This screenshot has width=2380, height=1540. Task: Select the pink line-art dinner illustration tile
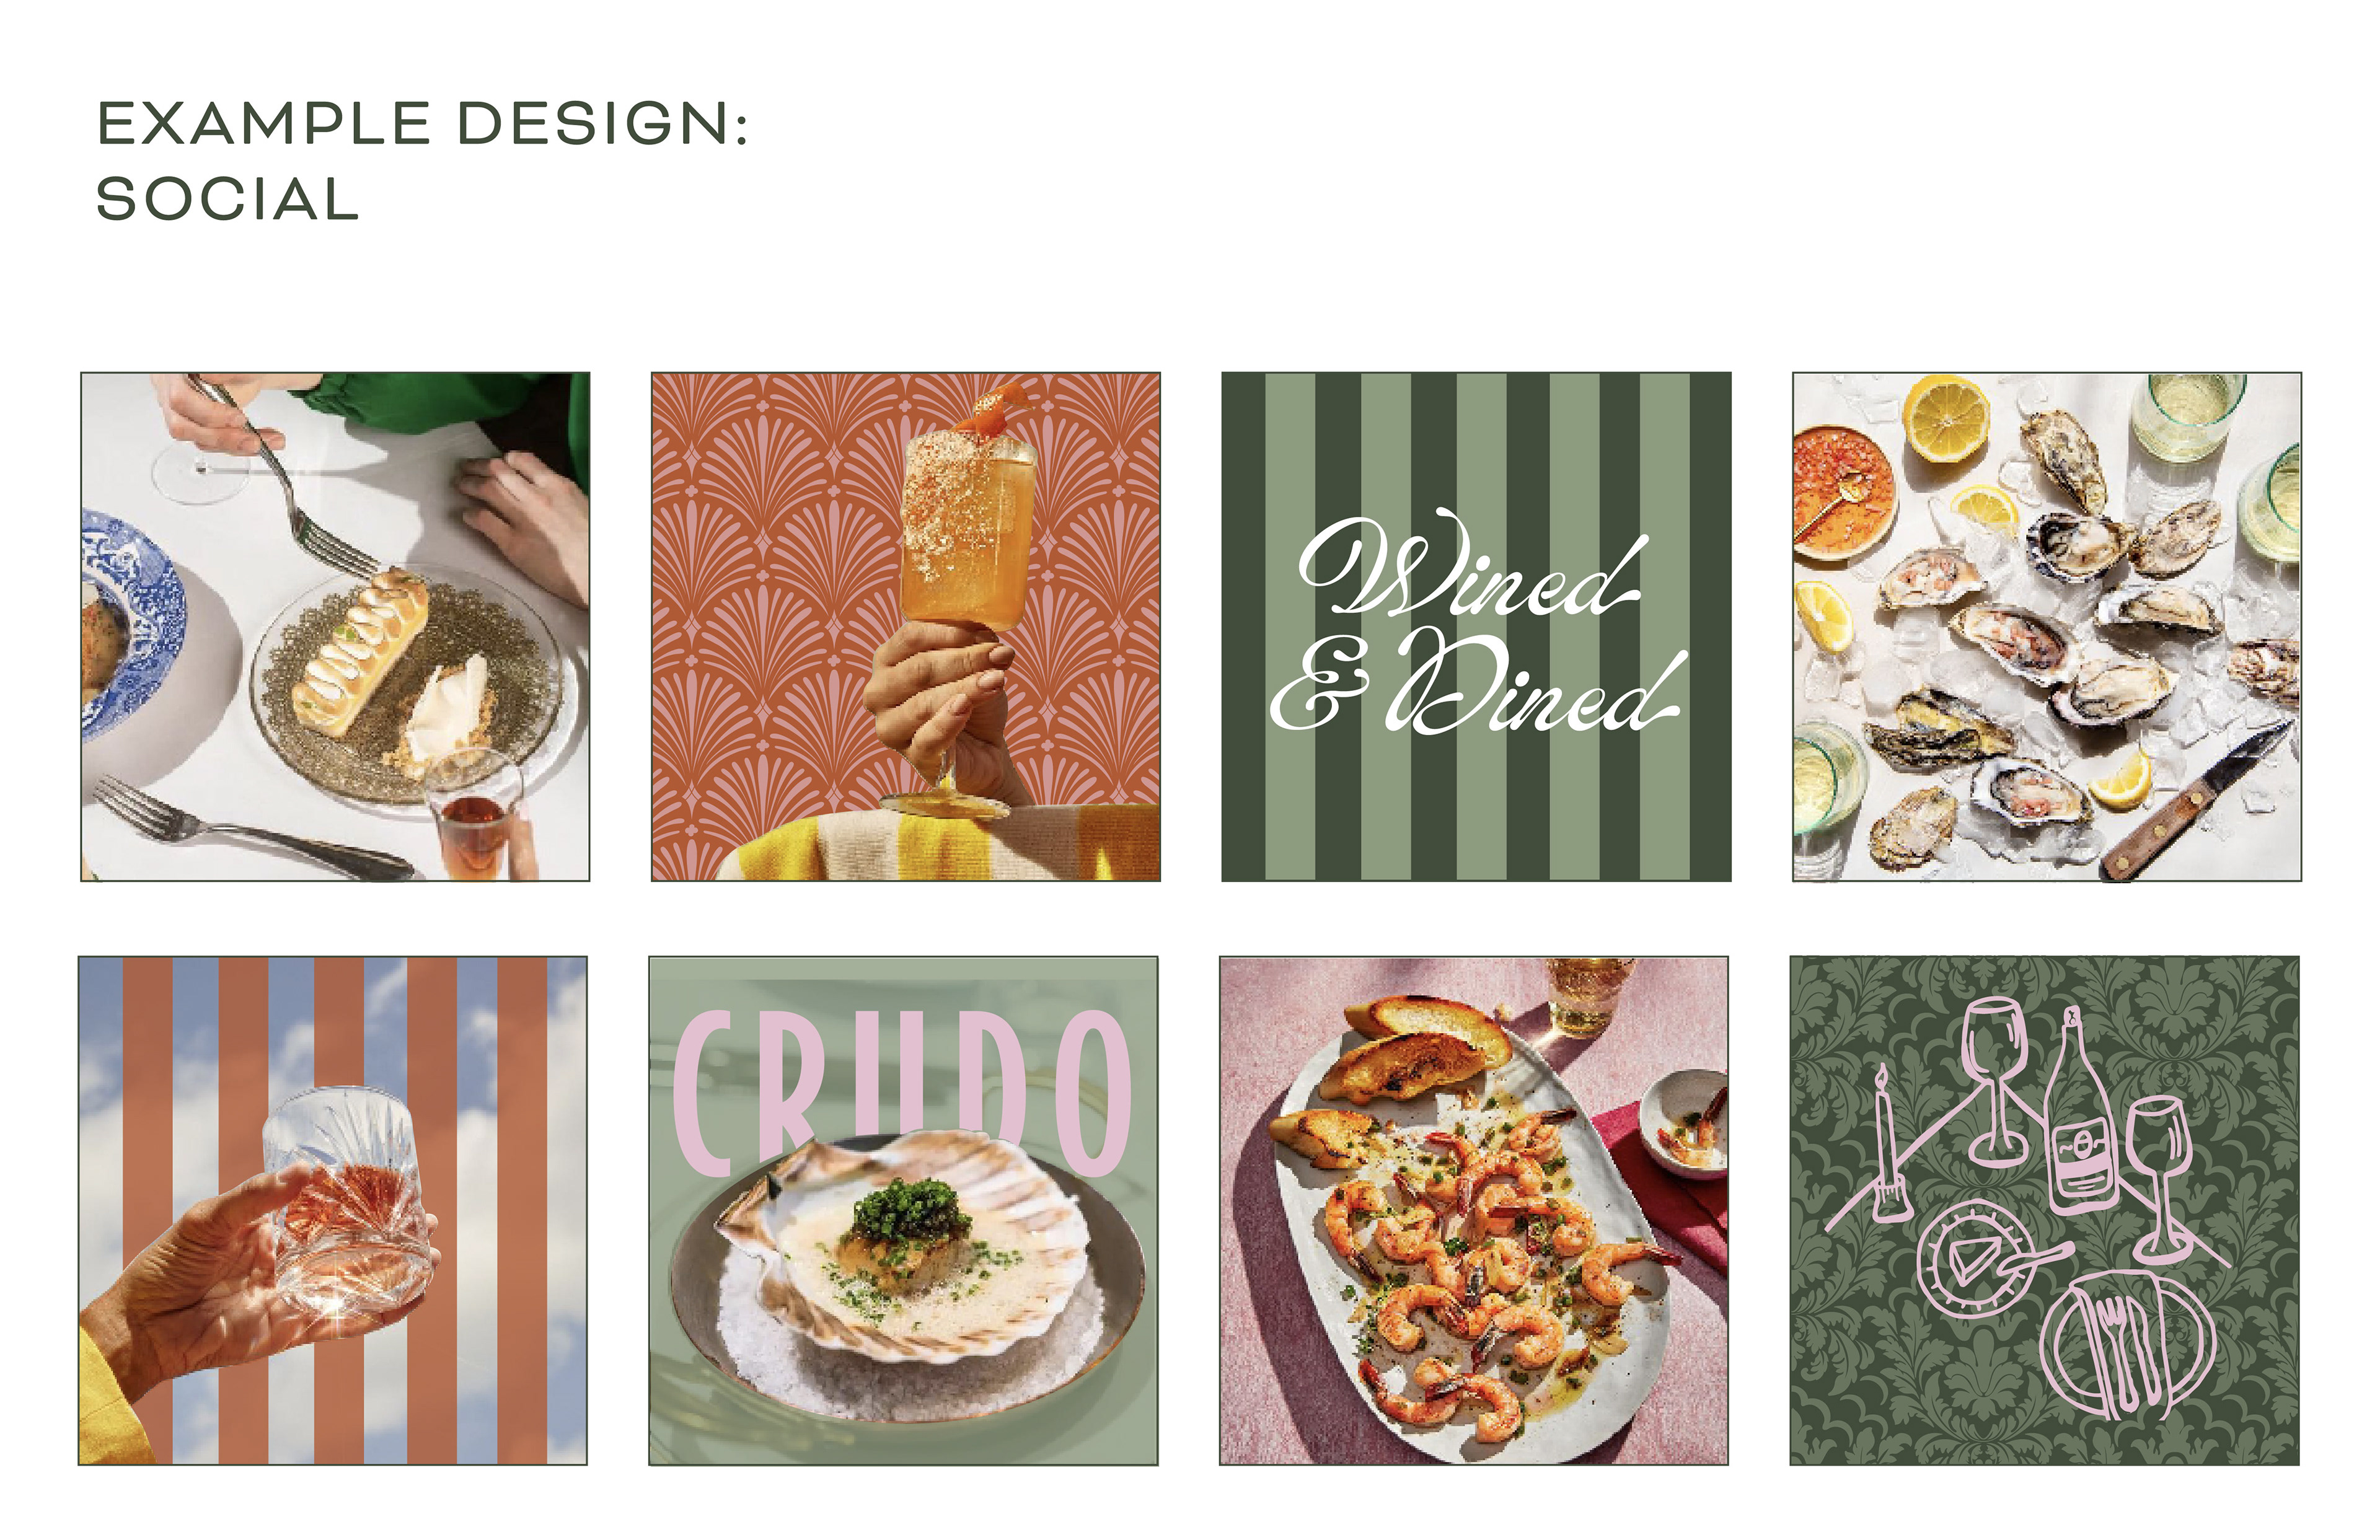point(2044,1211)
